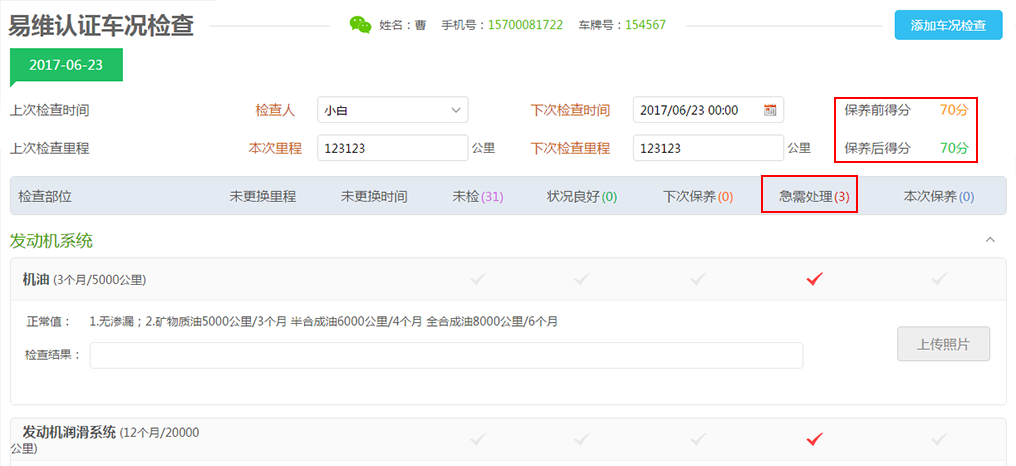Screen dimensions: 1016x466
Task: Filter by 未检 (31) column
Action: 478,197
